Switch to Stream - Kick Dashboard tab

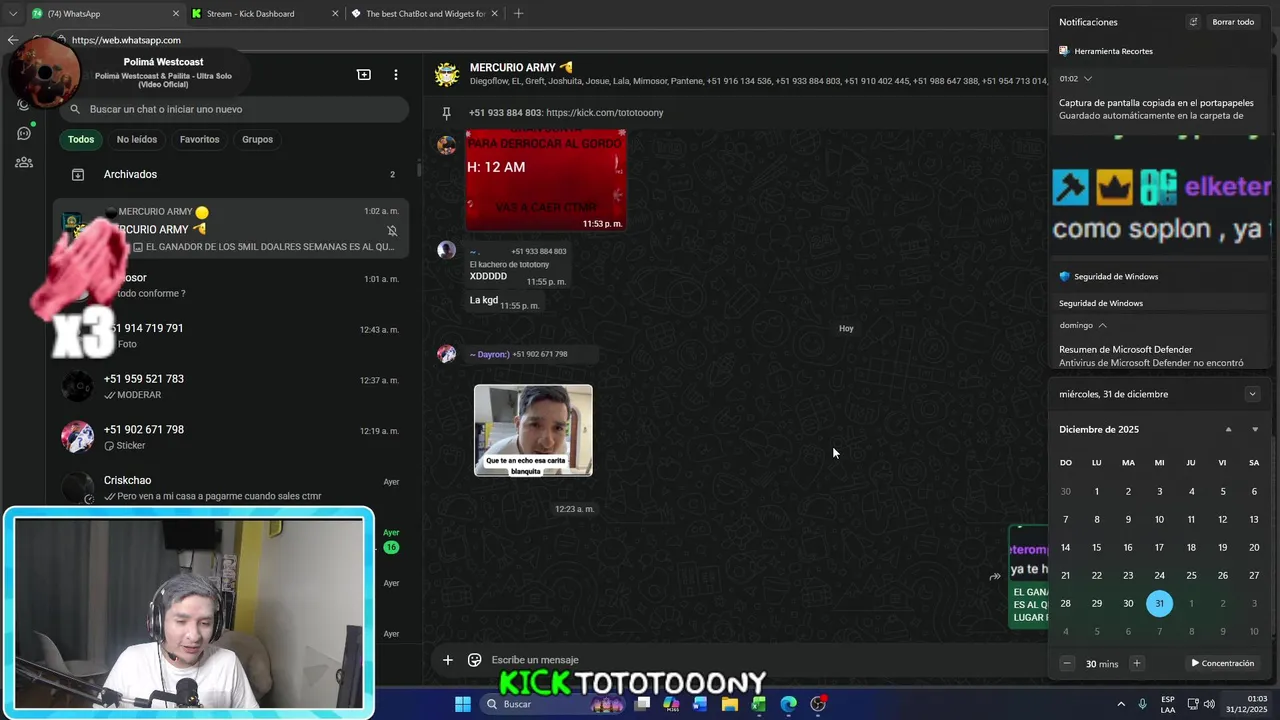263,14
